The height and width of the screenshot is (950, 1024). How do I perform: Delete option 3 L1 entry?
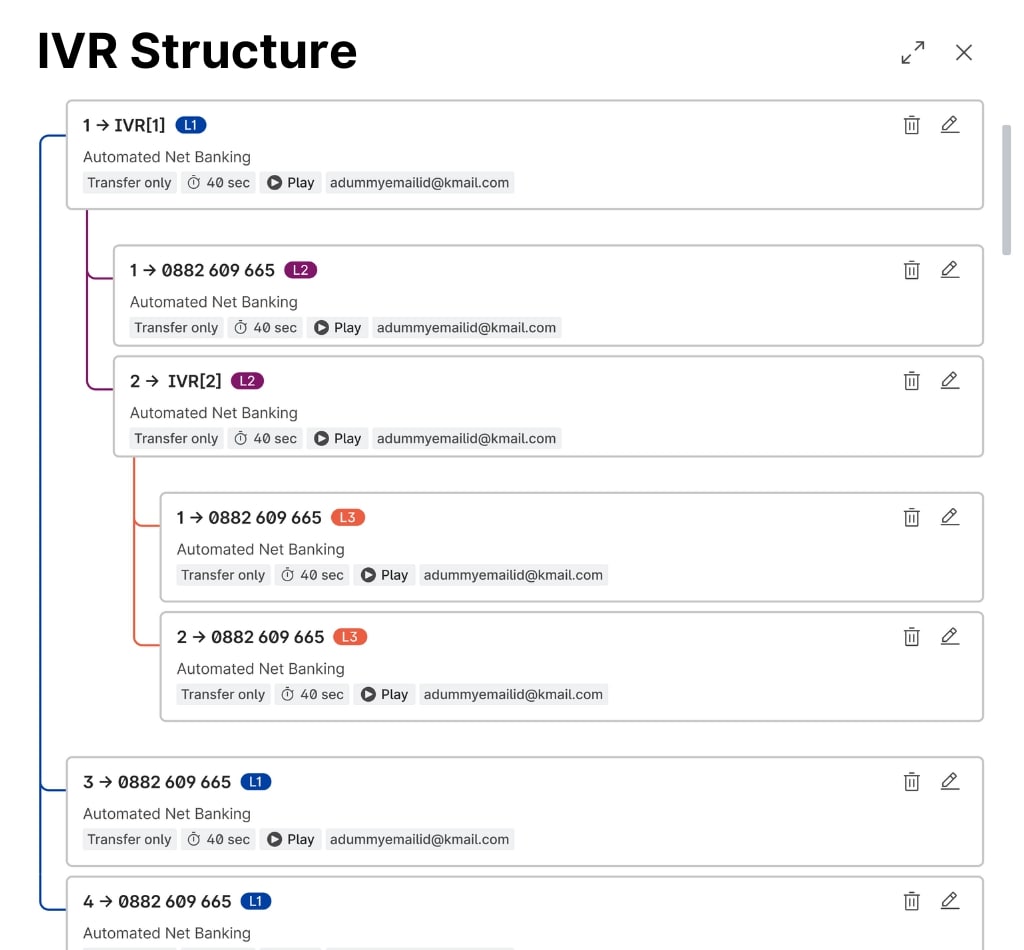911,782
